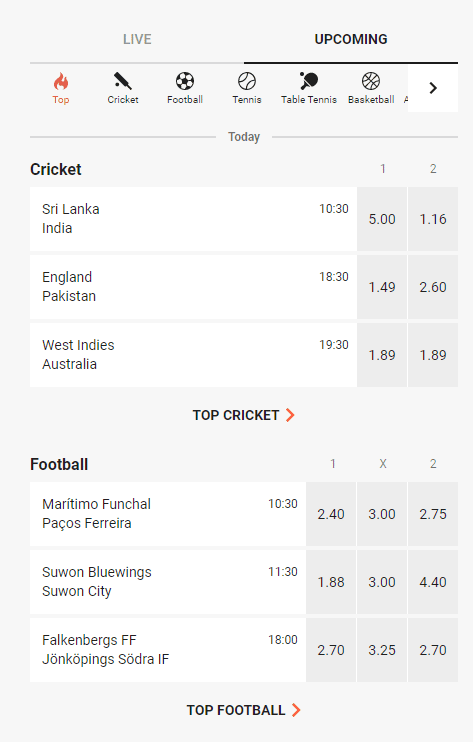This screenshot has height=742, width=473.
Task: Pick Sri Lanka win odds 5.00
Action: point(382,219)
